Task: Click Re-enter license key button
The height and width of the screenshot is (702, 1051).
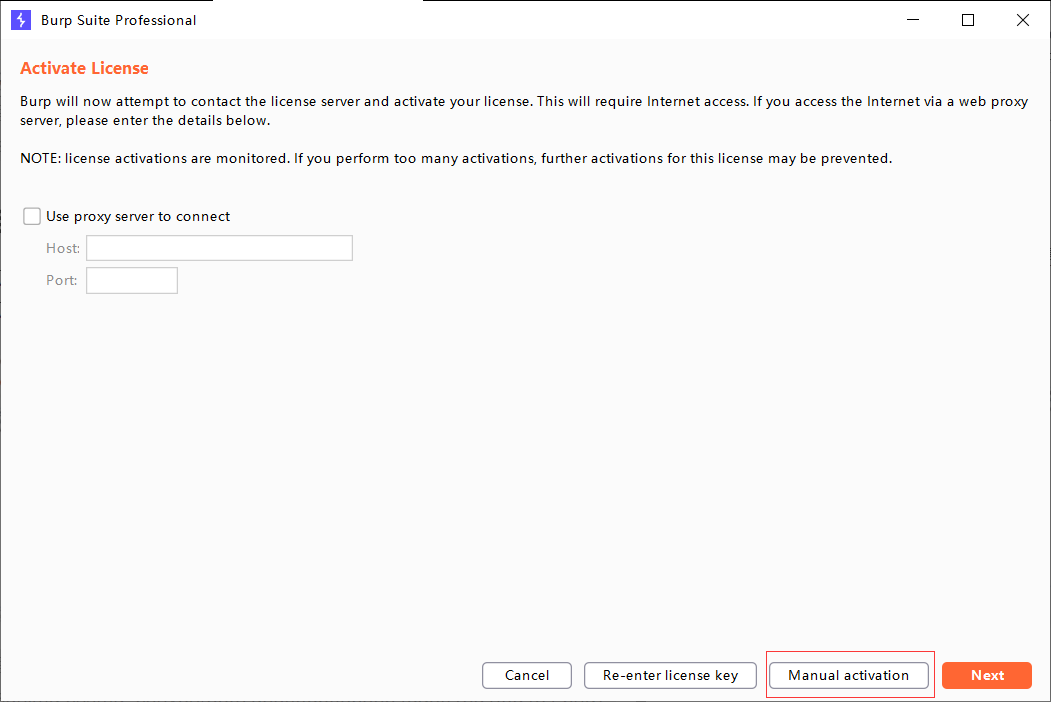Action: [670, 675]
